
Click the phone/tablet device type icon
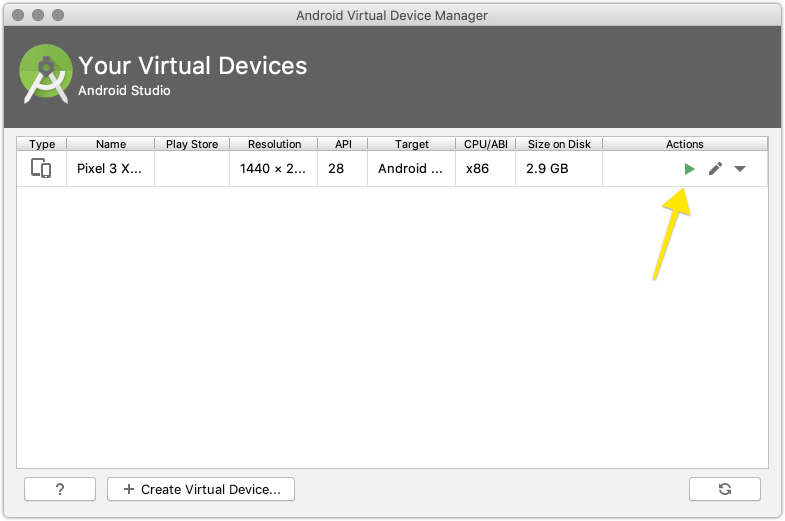[41, 168]
